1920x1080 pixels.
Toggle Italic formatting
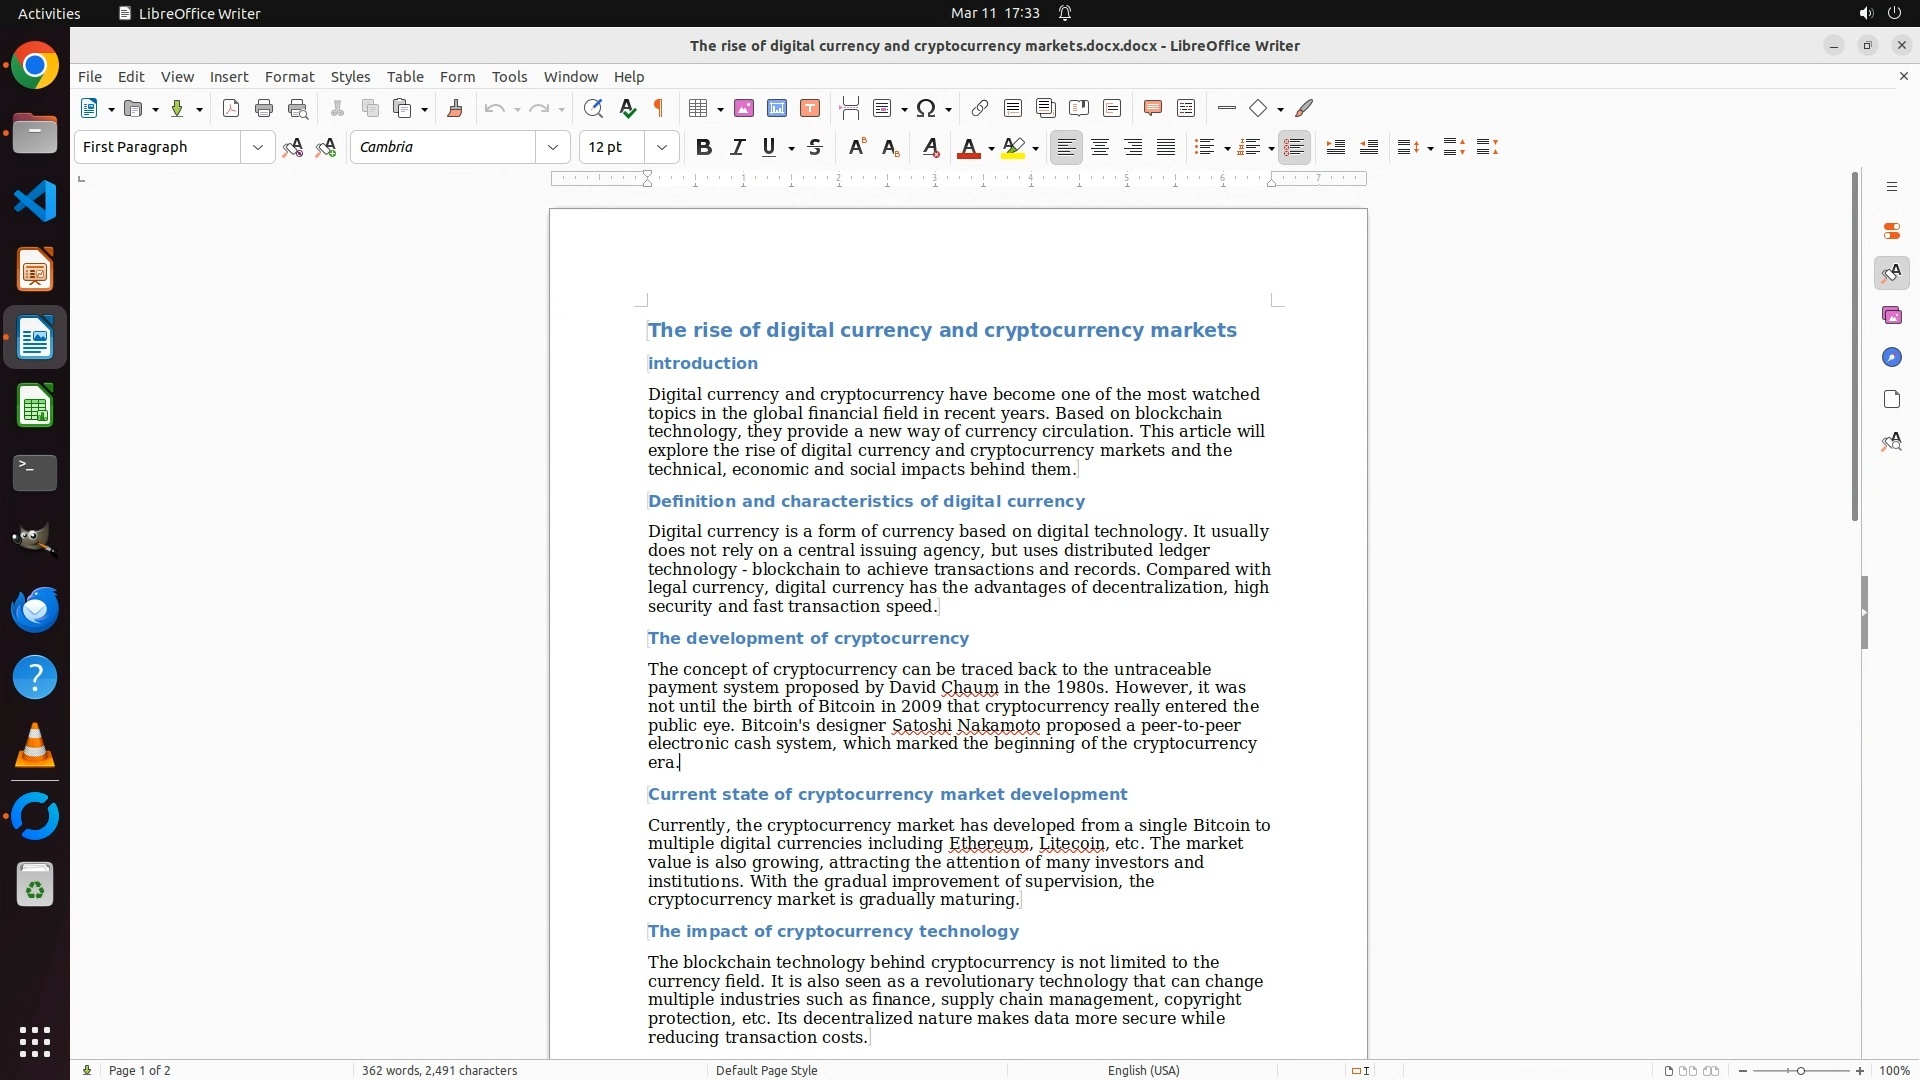click(x=737, y=147)
